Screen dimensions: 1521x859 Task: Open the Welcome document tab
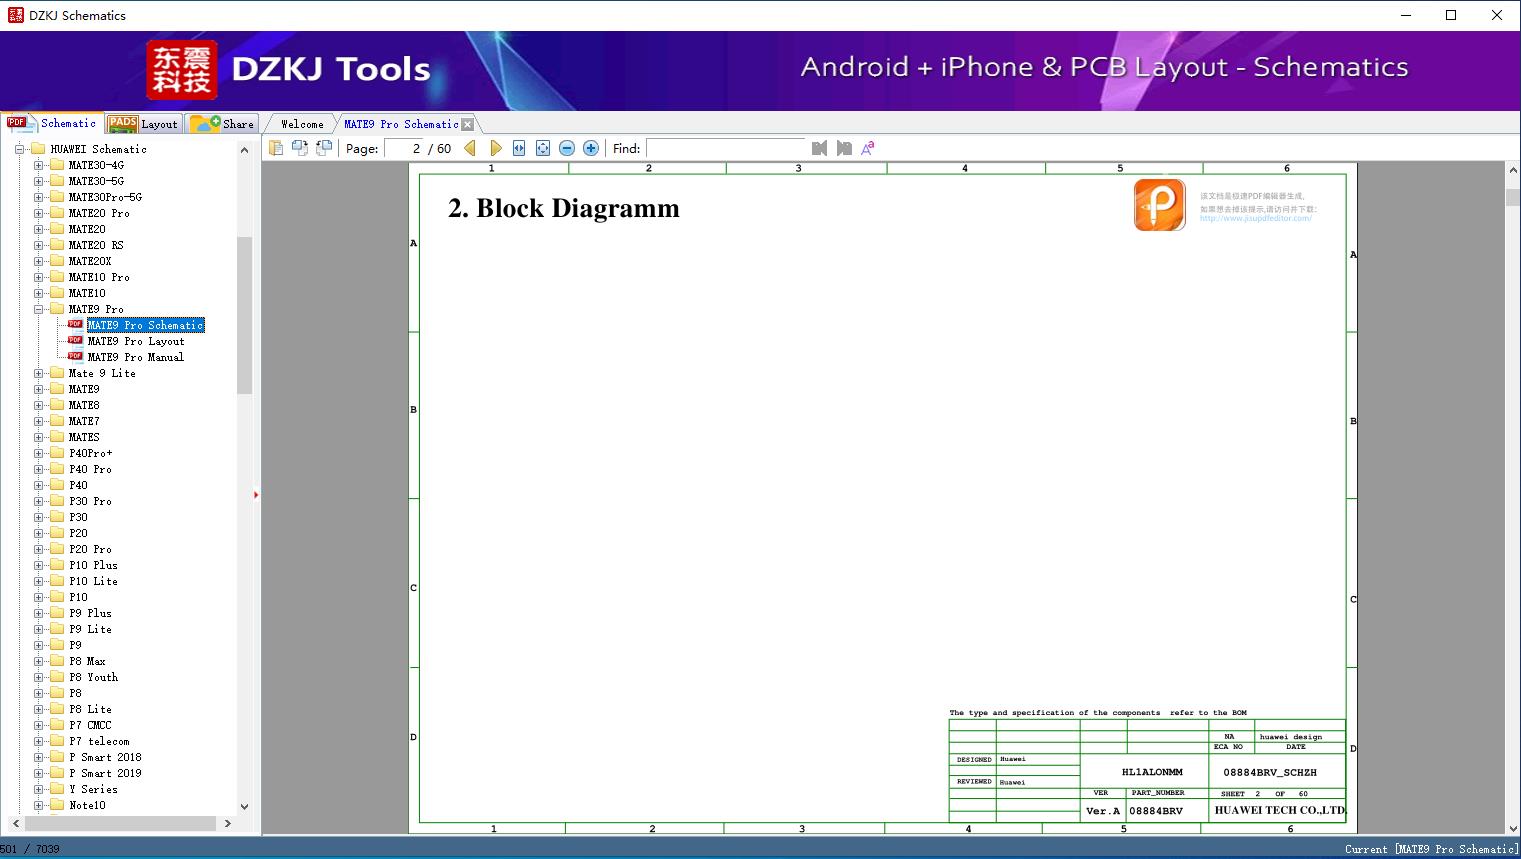coord(302,124)
